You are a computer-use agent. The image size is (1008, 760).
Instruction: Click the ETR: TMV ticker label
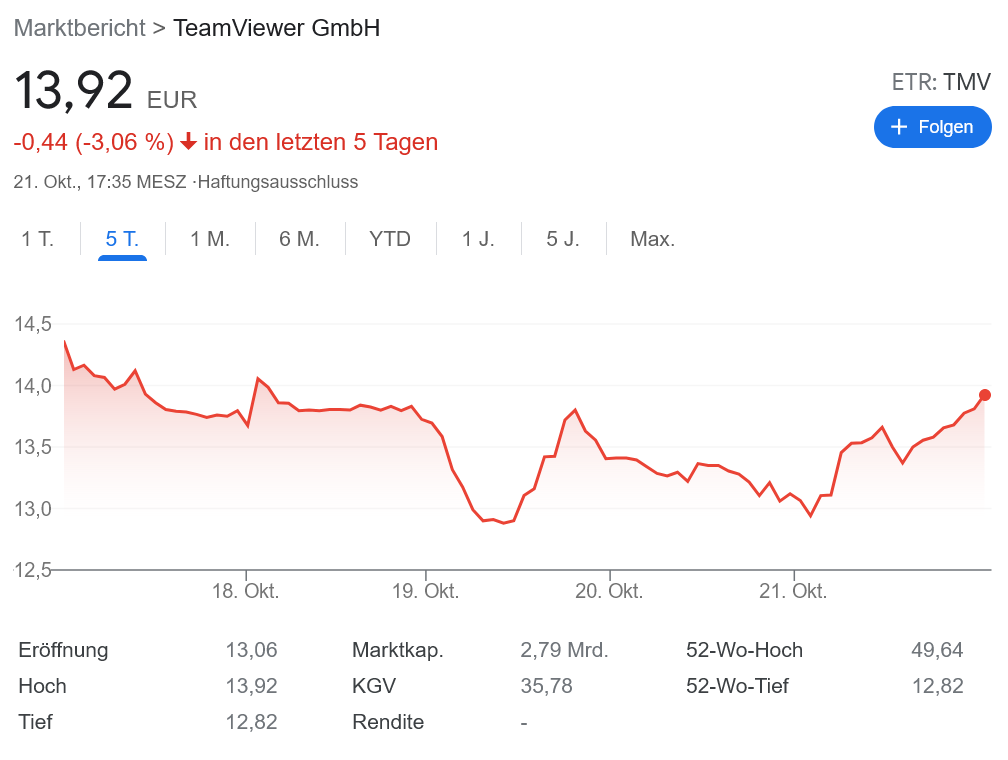[941, 82]
